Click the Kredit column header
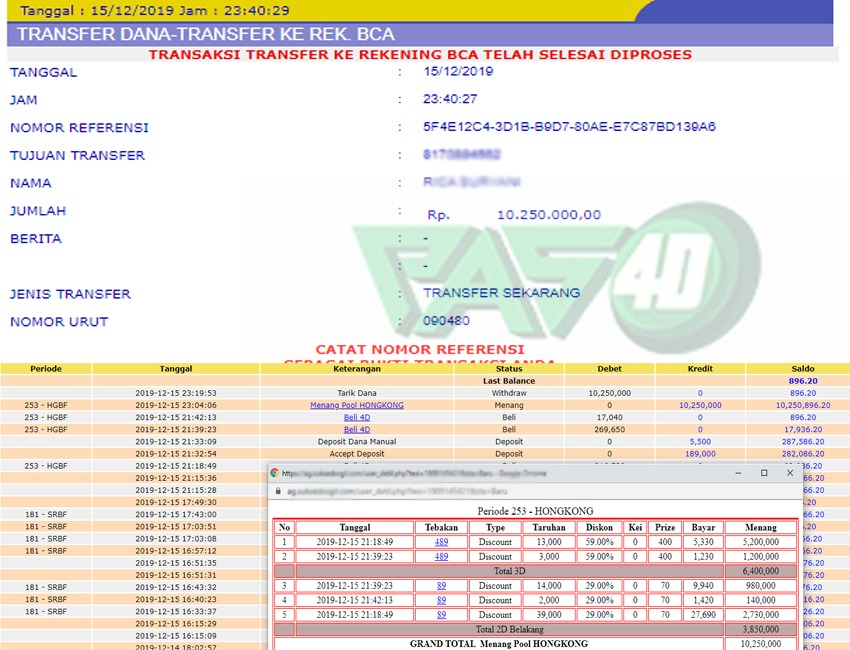The image size is (850, 650). pos(700,369)
